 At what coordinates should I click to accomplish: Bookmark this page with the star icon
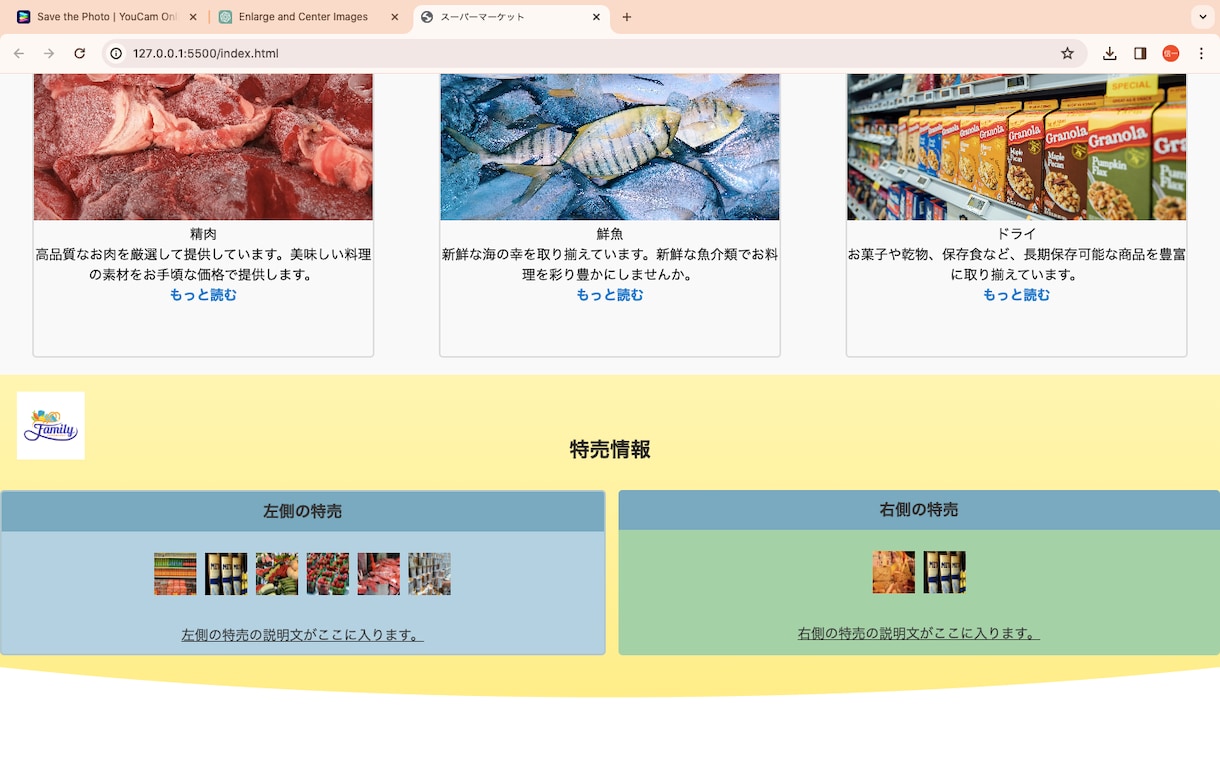pos(1067,54)
